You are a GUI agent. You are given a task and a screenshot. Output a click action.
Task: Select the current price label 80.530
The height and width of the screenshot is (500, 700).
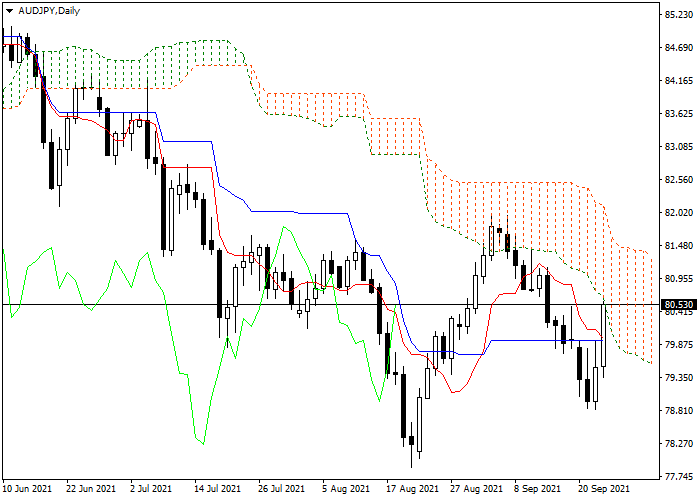[x=679, y=305]
